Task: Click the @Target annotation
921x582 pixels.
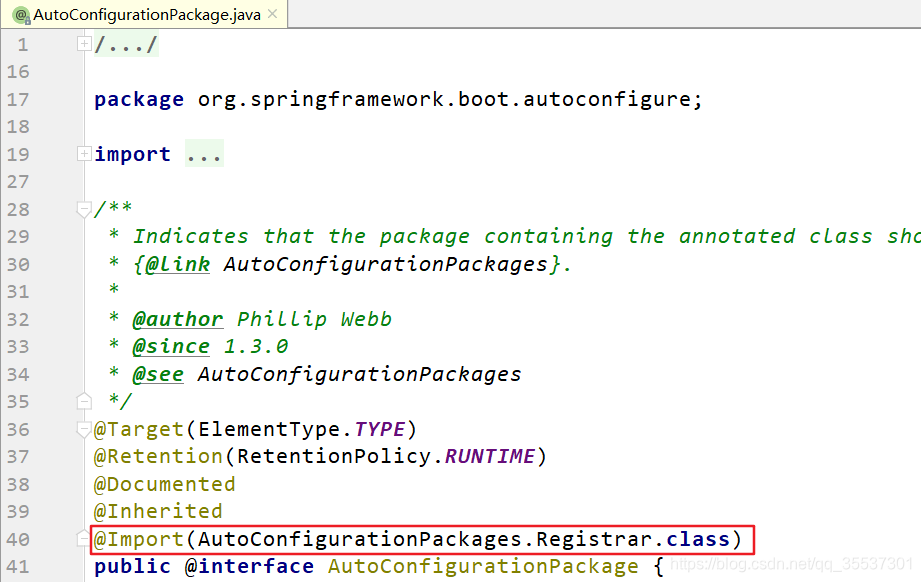Action: coord(139,429)
